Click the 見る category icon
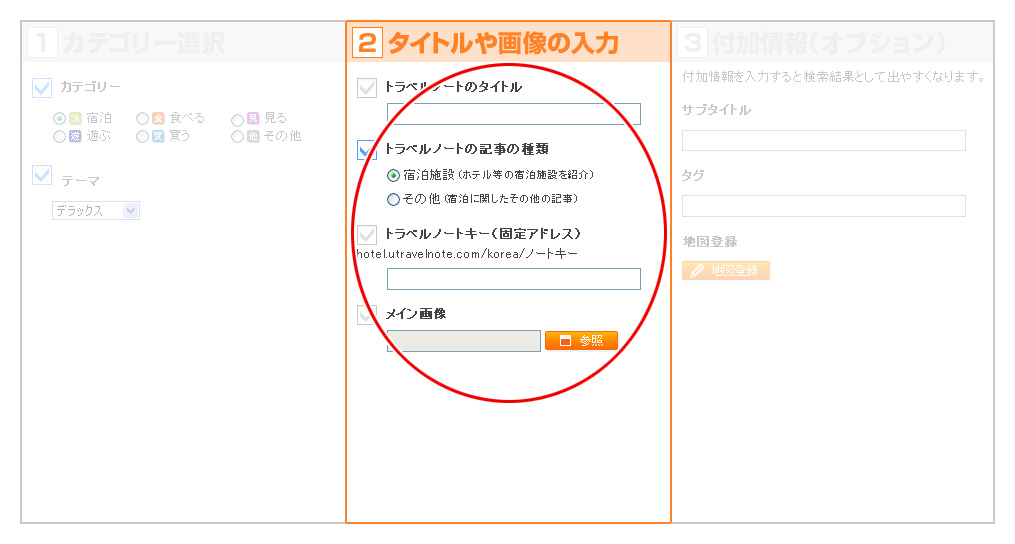1015x544 pixels. [253, 118]
